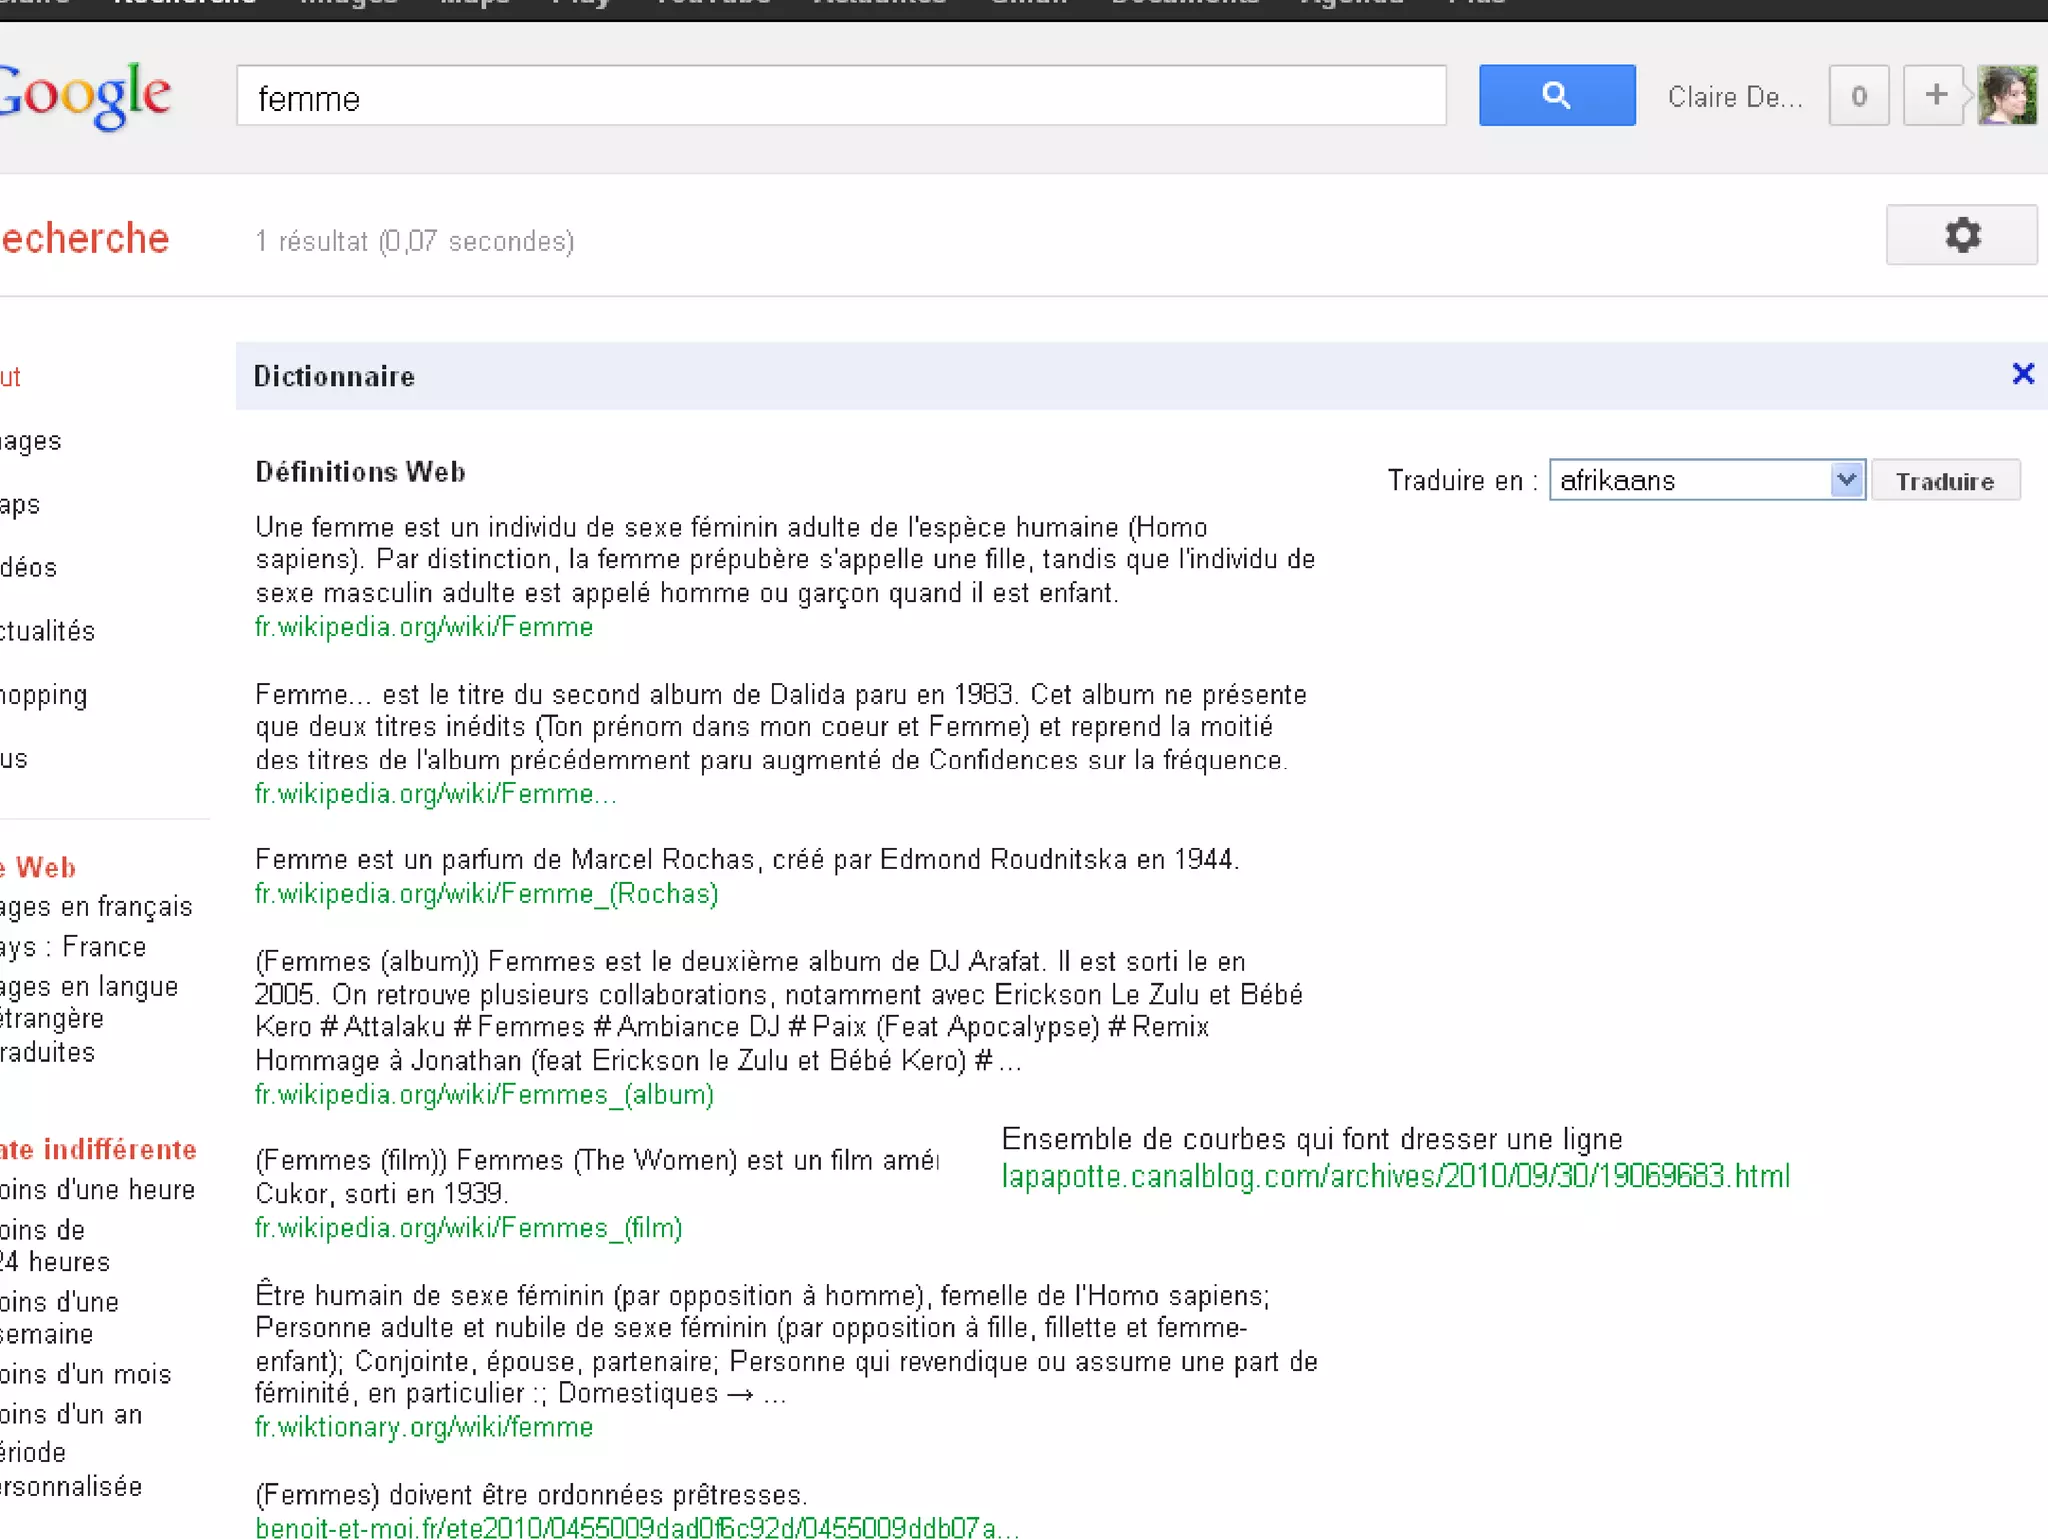Click the Dictionnaire header title
The image size is (2048, 1539).
click(x=334, y=376)
